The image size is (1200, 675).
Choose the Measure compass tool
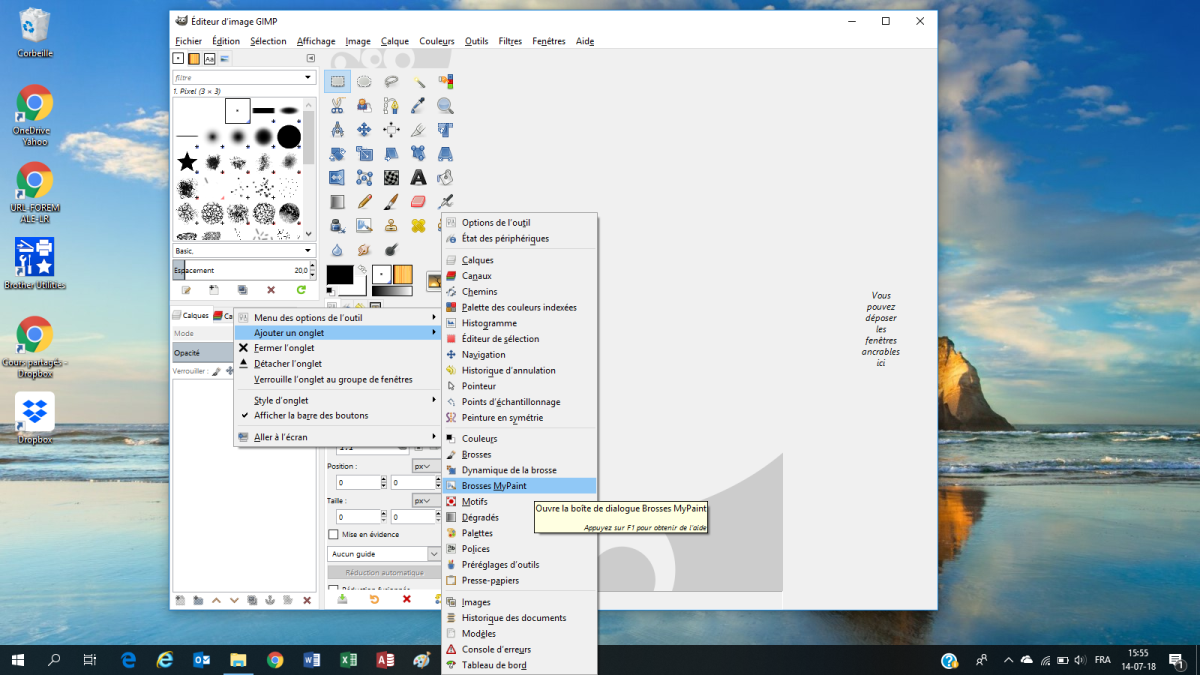[x=337, y=130]
